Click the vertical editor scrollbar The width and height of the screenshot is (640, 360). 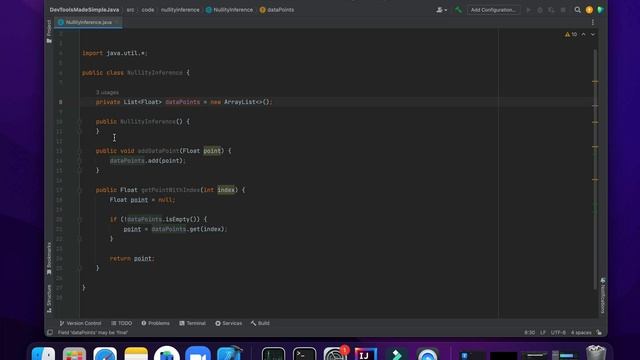595,169
